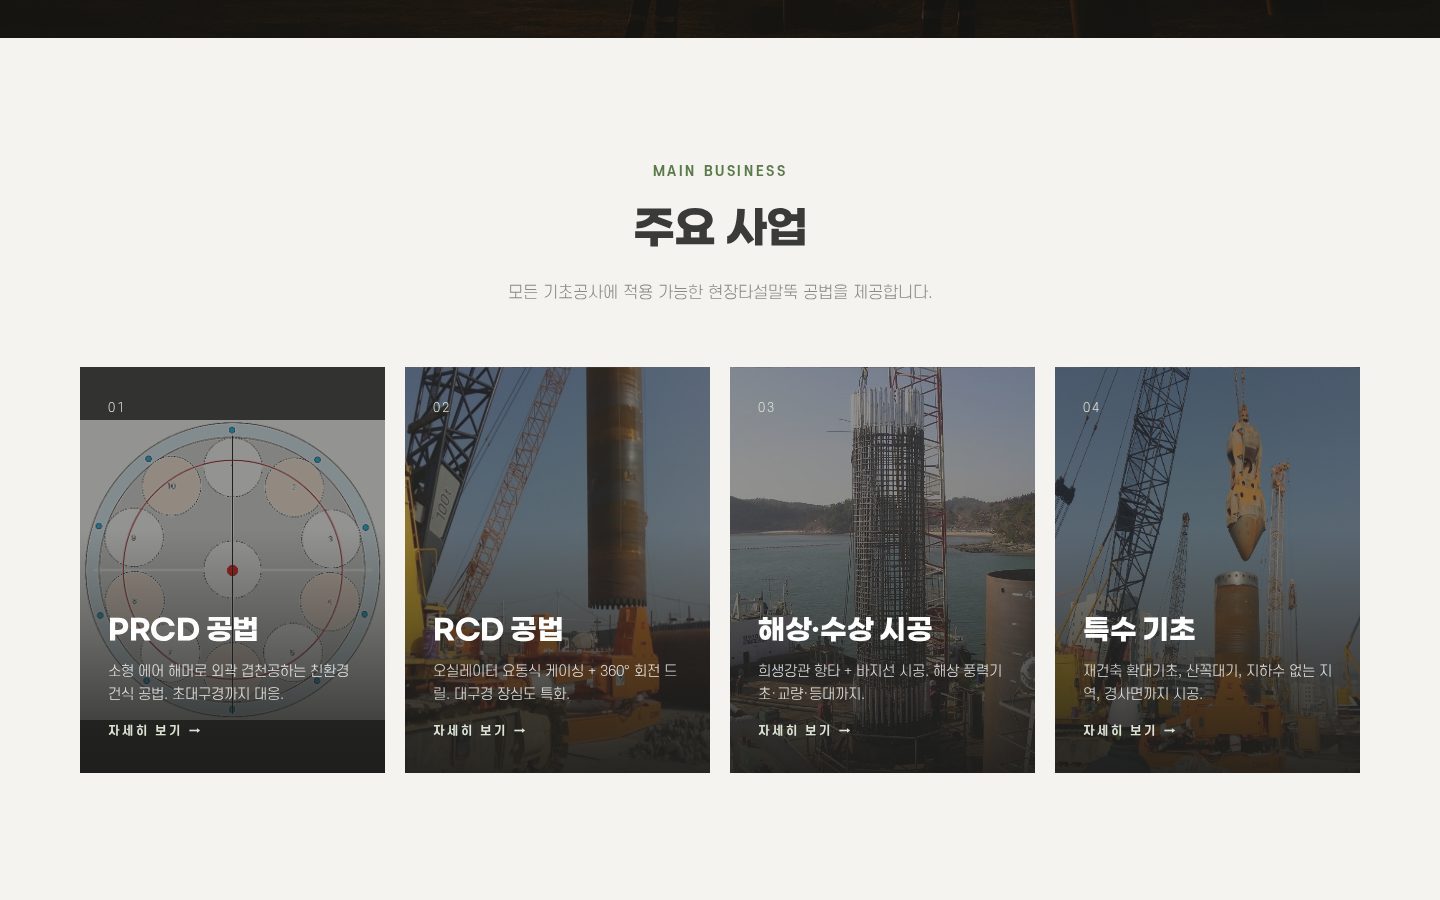Screen dimensions: 1440x900
Task: Click the PRCD description starting 소형 에어 해머로
Action: [x=229, y=682]
